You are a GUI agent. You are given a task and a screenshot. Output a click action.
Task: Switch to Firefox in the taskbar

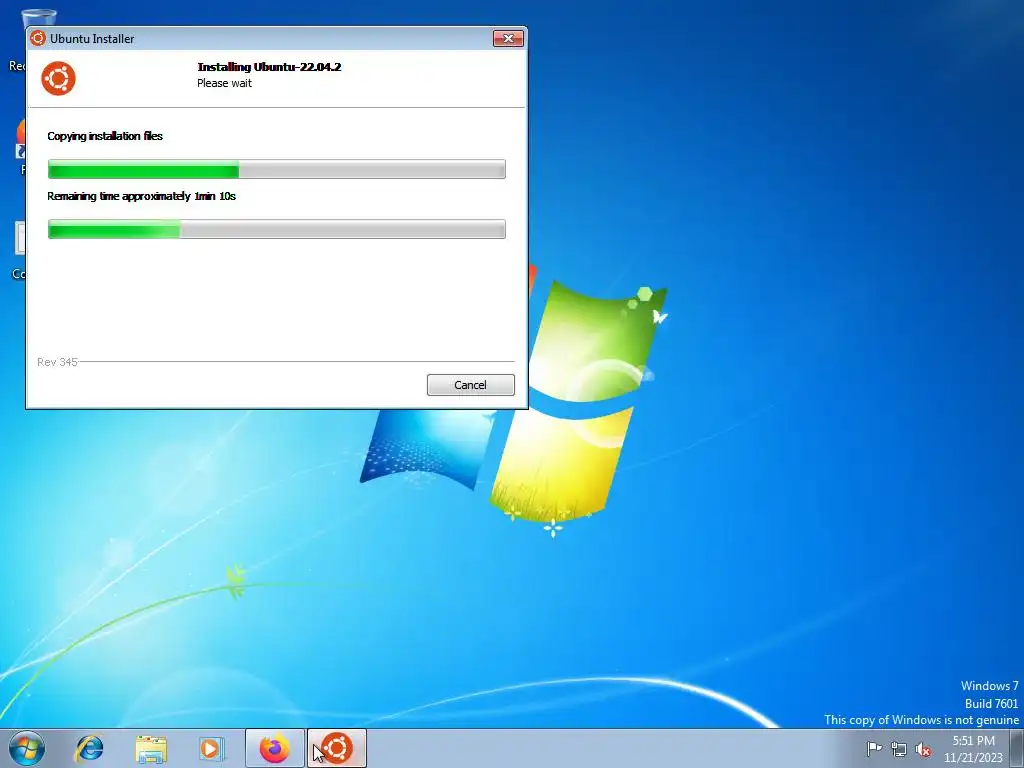click(x=275, y=748)
